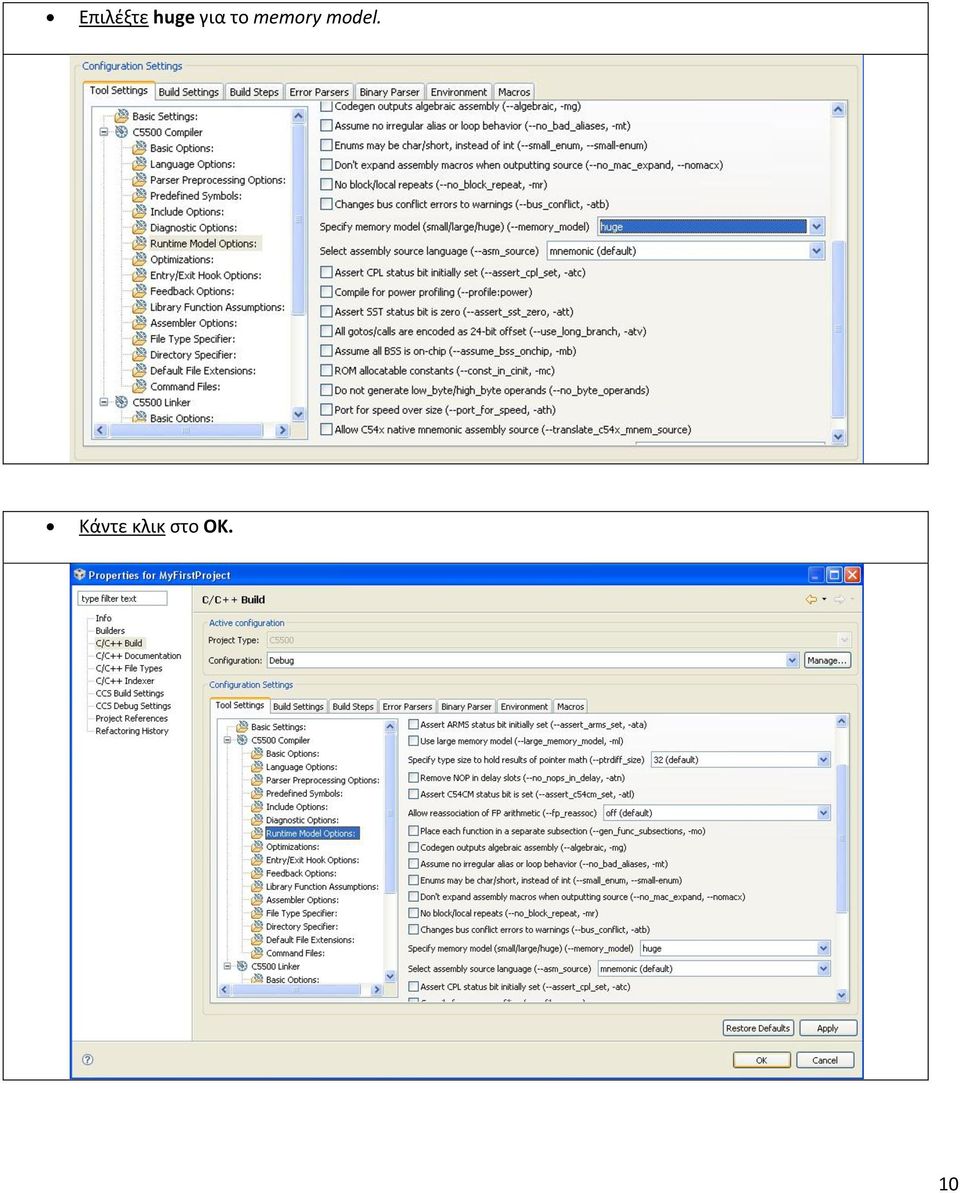Click the Predefined Symbols icon in the Properties window tree
The image size is (960, 1193).
point(257,794)
